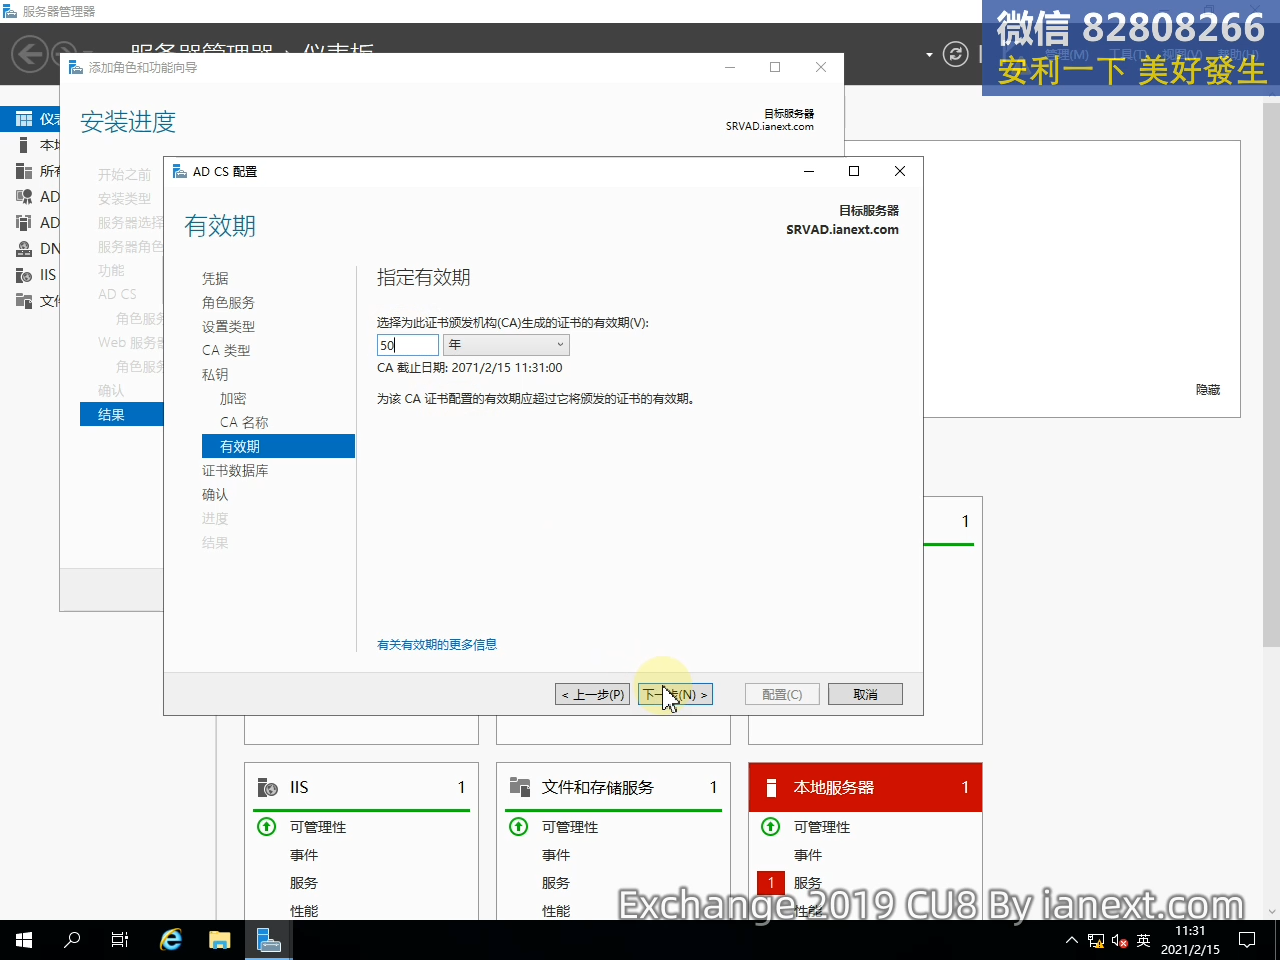Click the 文件和存储服务 tile icon
Image resolution: width=1280 pixels, height=960 pixels.
[519, 787]
